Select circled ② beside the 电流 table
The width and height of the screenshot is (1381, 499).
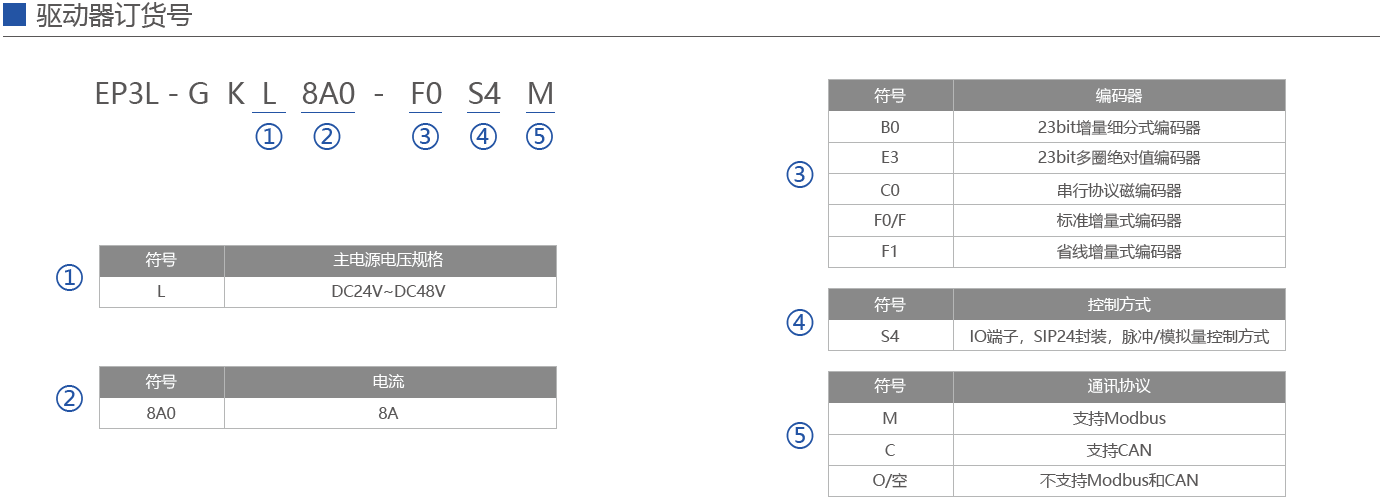click(x=69, y=399)
